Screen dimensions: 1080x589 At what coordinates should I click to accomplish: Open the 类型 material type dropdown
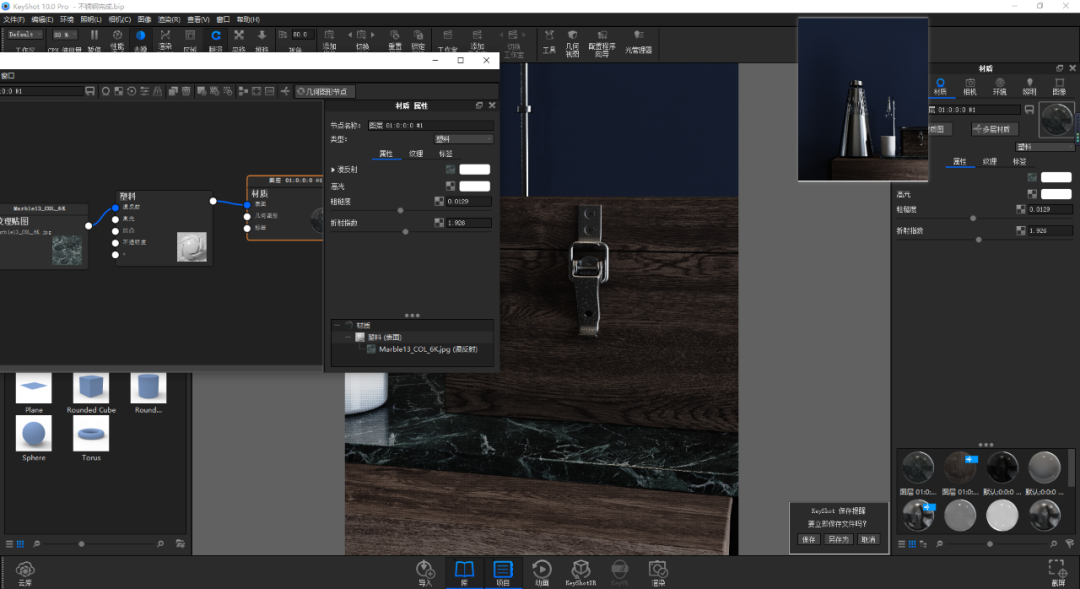[463, 139]
